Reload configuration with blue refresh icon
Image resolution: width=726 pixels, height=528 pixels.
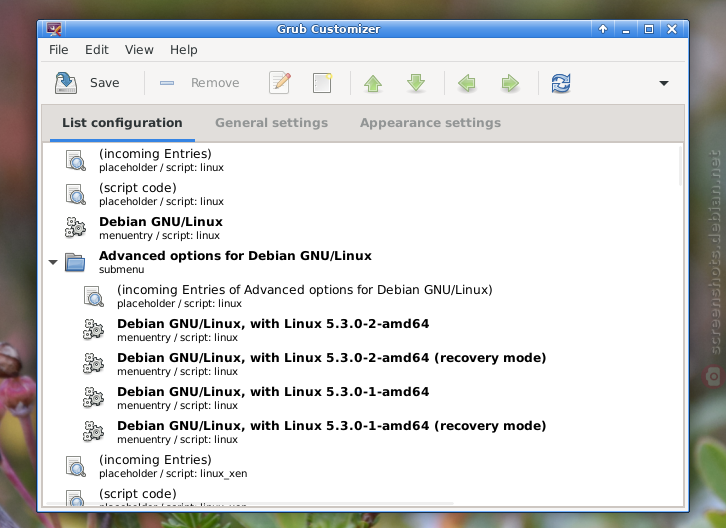[x=561, y=83]
